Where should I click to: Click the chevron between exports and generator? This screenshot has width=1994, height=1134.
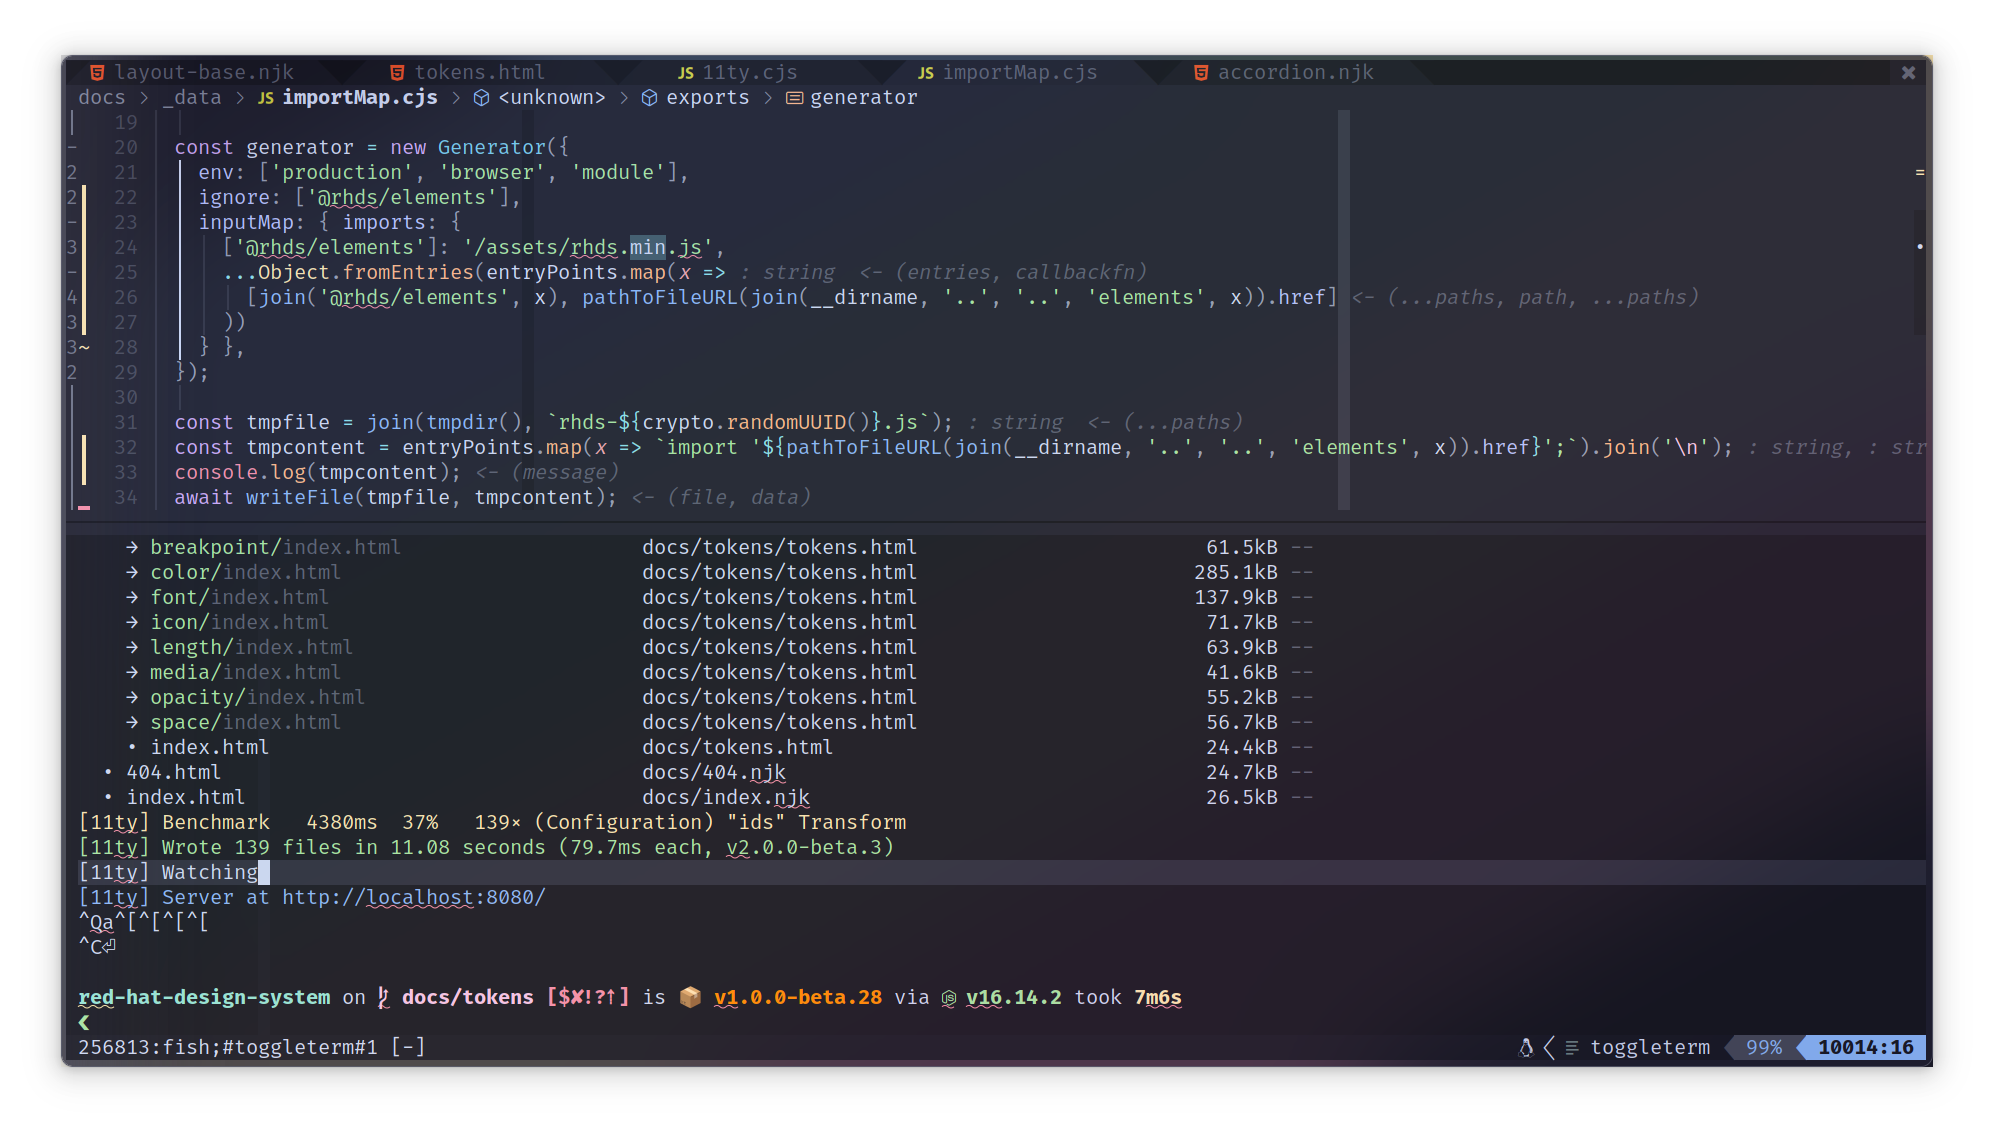coord(767,97)
